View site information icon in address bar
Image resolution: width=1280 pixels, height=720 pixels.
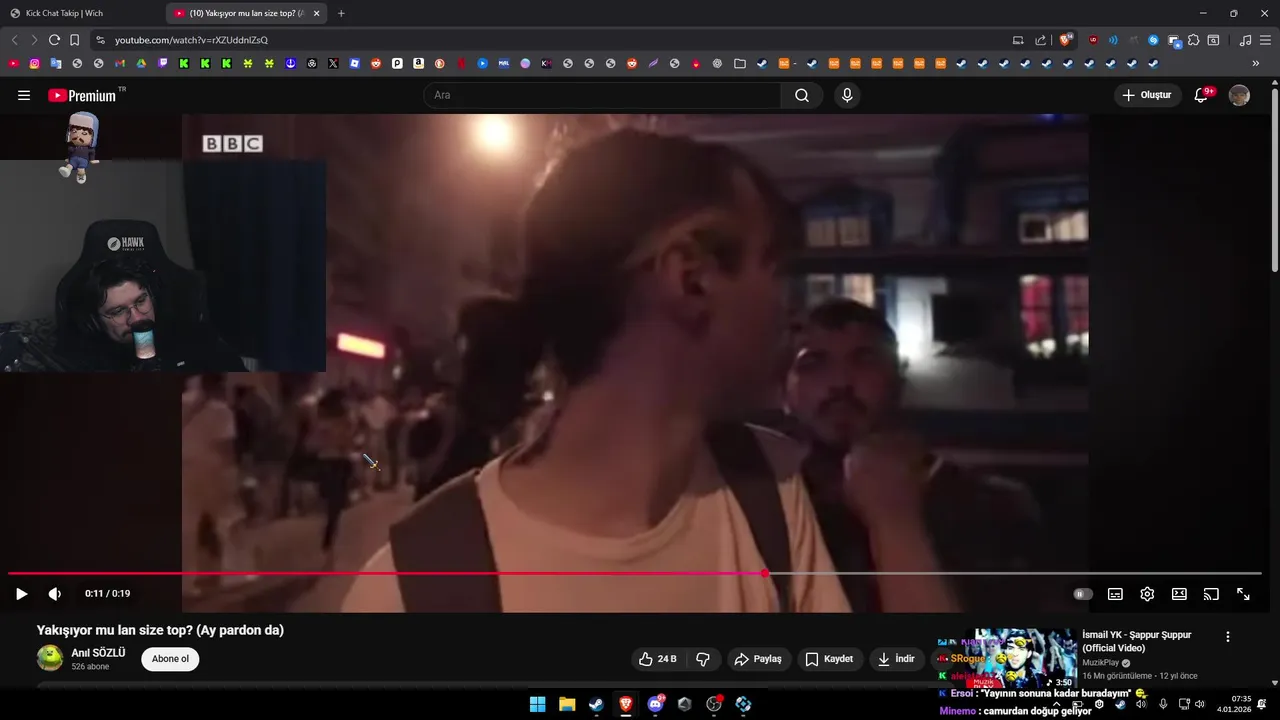pyautogui.click(x=100, y=40)
